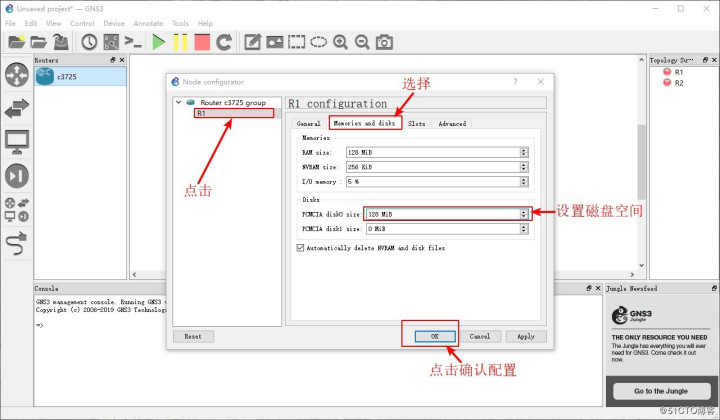Open console to all devices icon

pos(133,42)
